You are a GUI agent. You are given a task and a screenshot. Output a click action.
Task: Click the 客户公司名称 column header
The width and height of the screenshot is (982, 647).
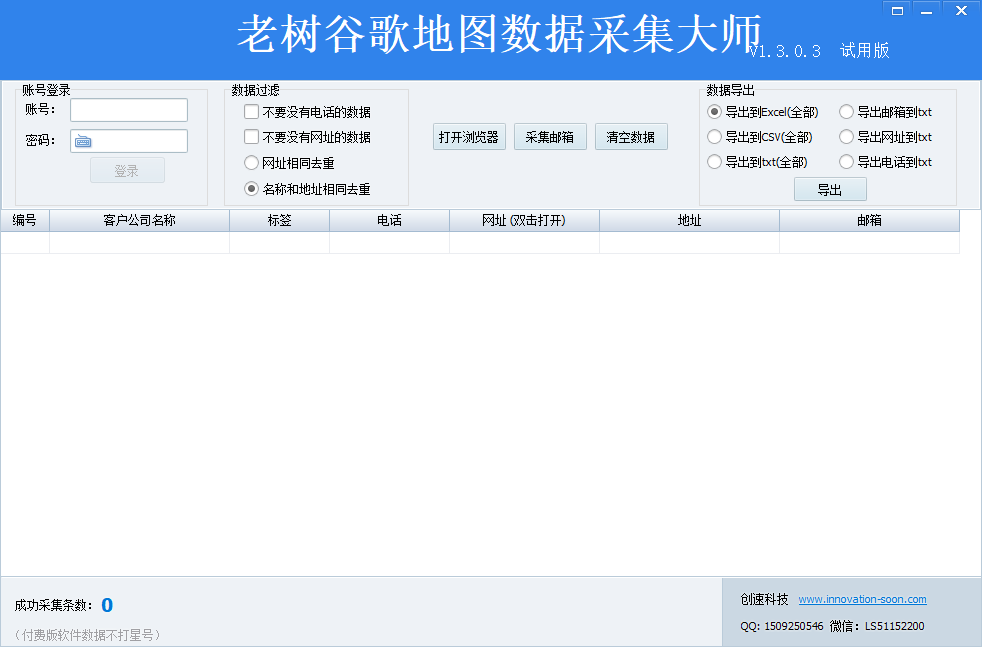139,221
